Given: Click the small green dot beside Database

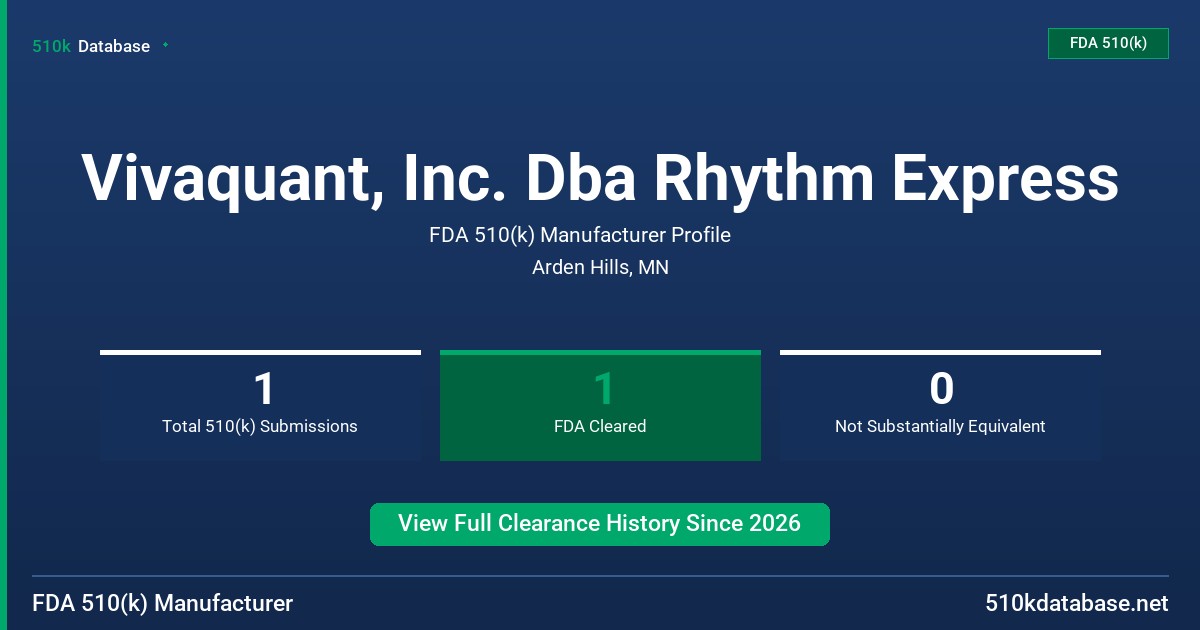Looking at the screenshot, I should coord(165,45).
